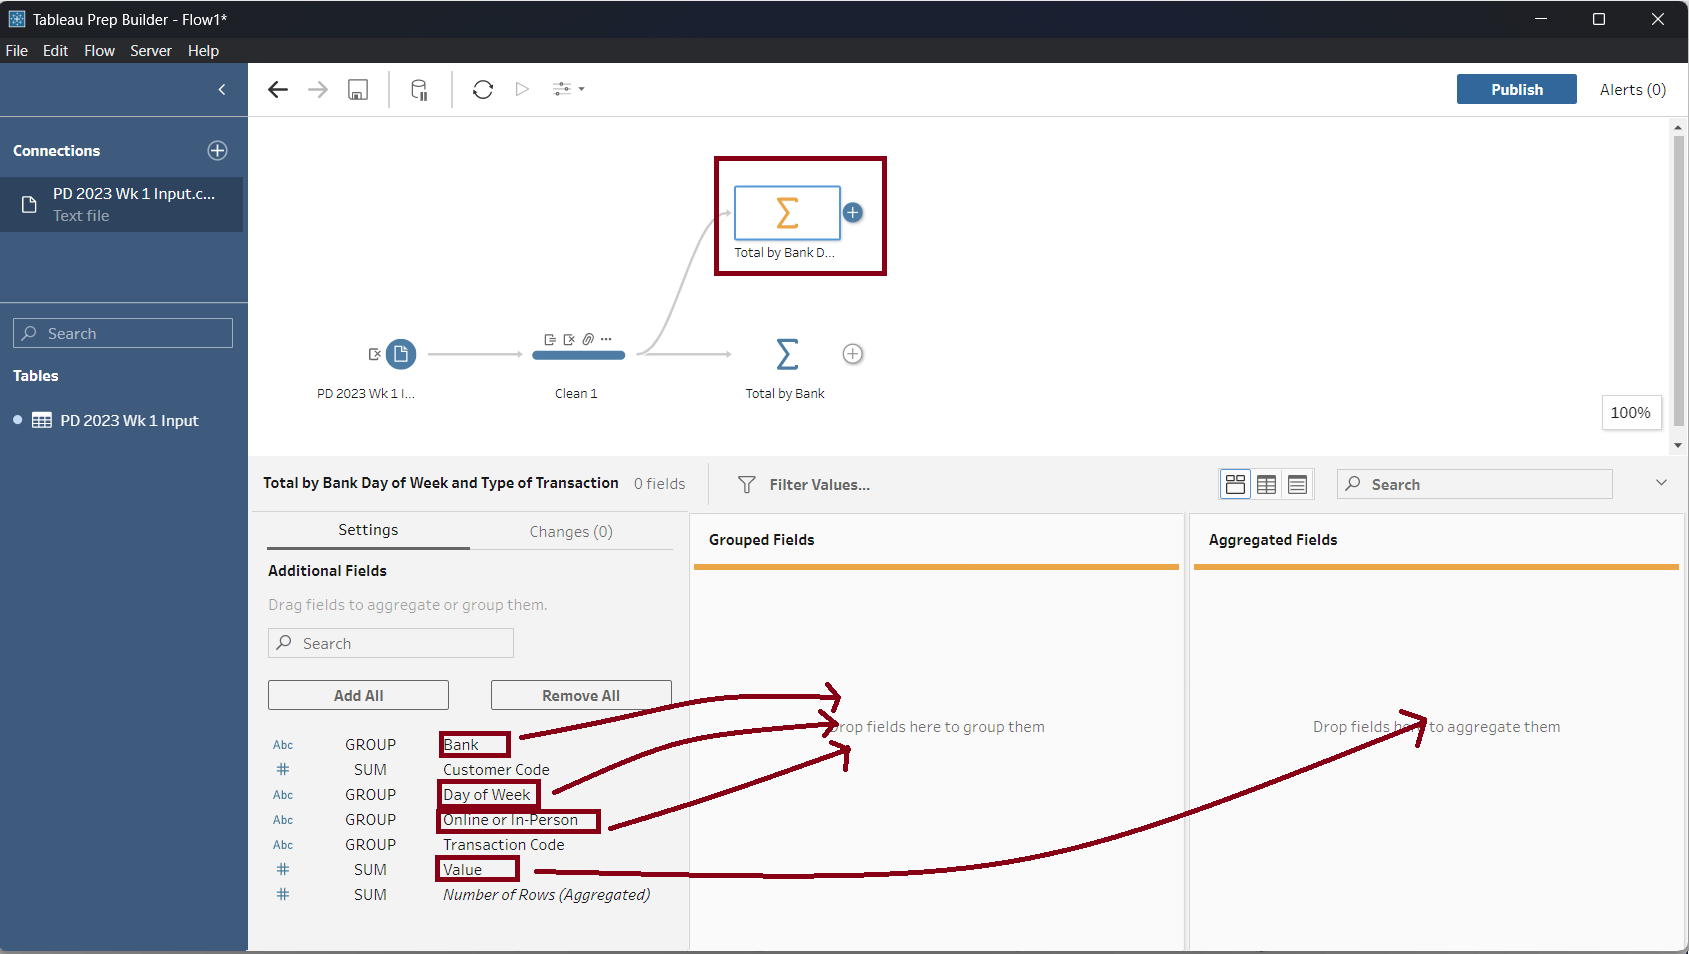Open the SUM aggregation dropdown for Value
This screenshot has height=954, width=1689.
[x=370, y=870]
